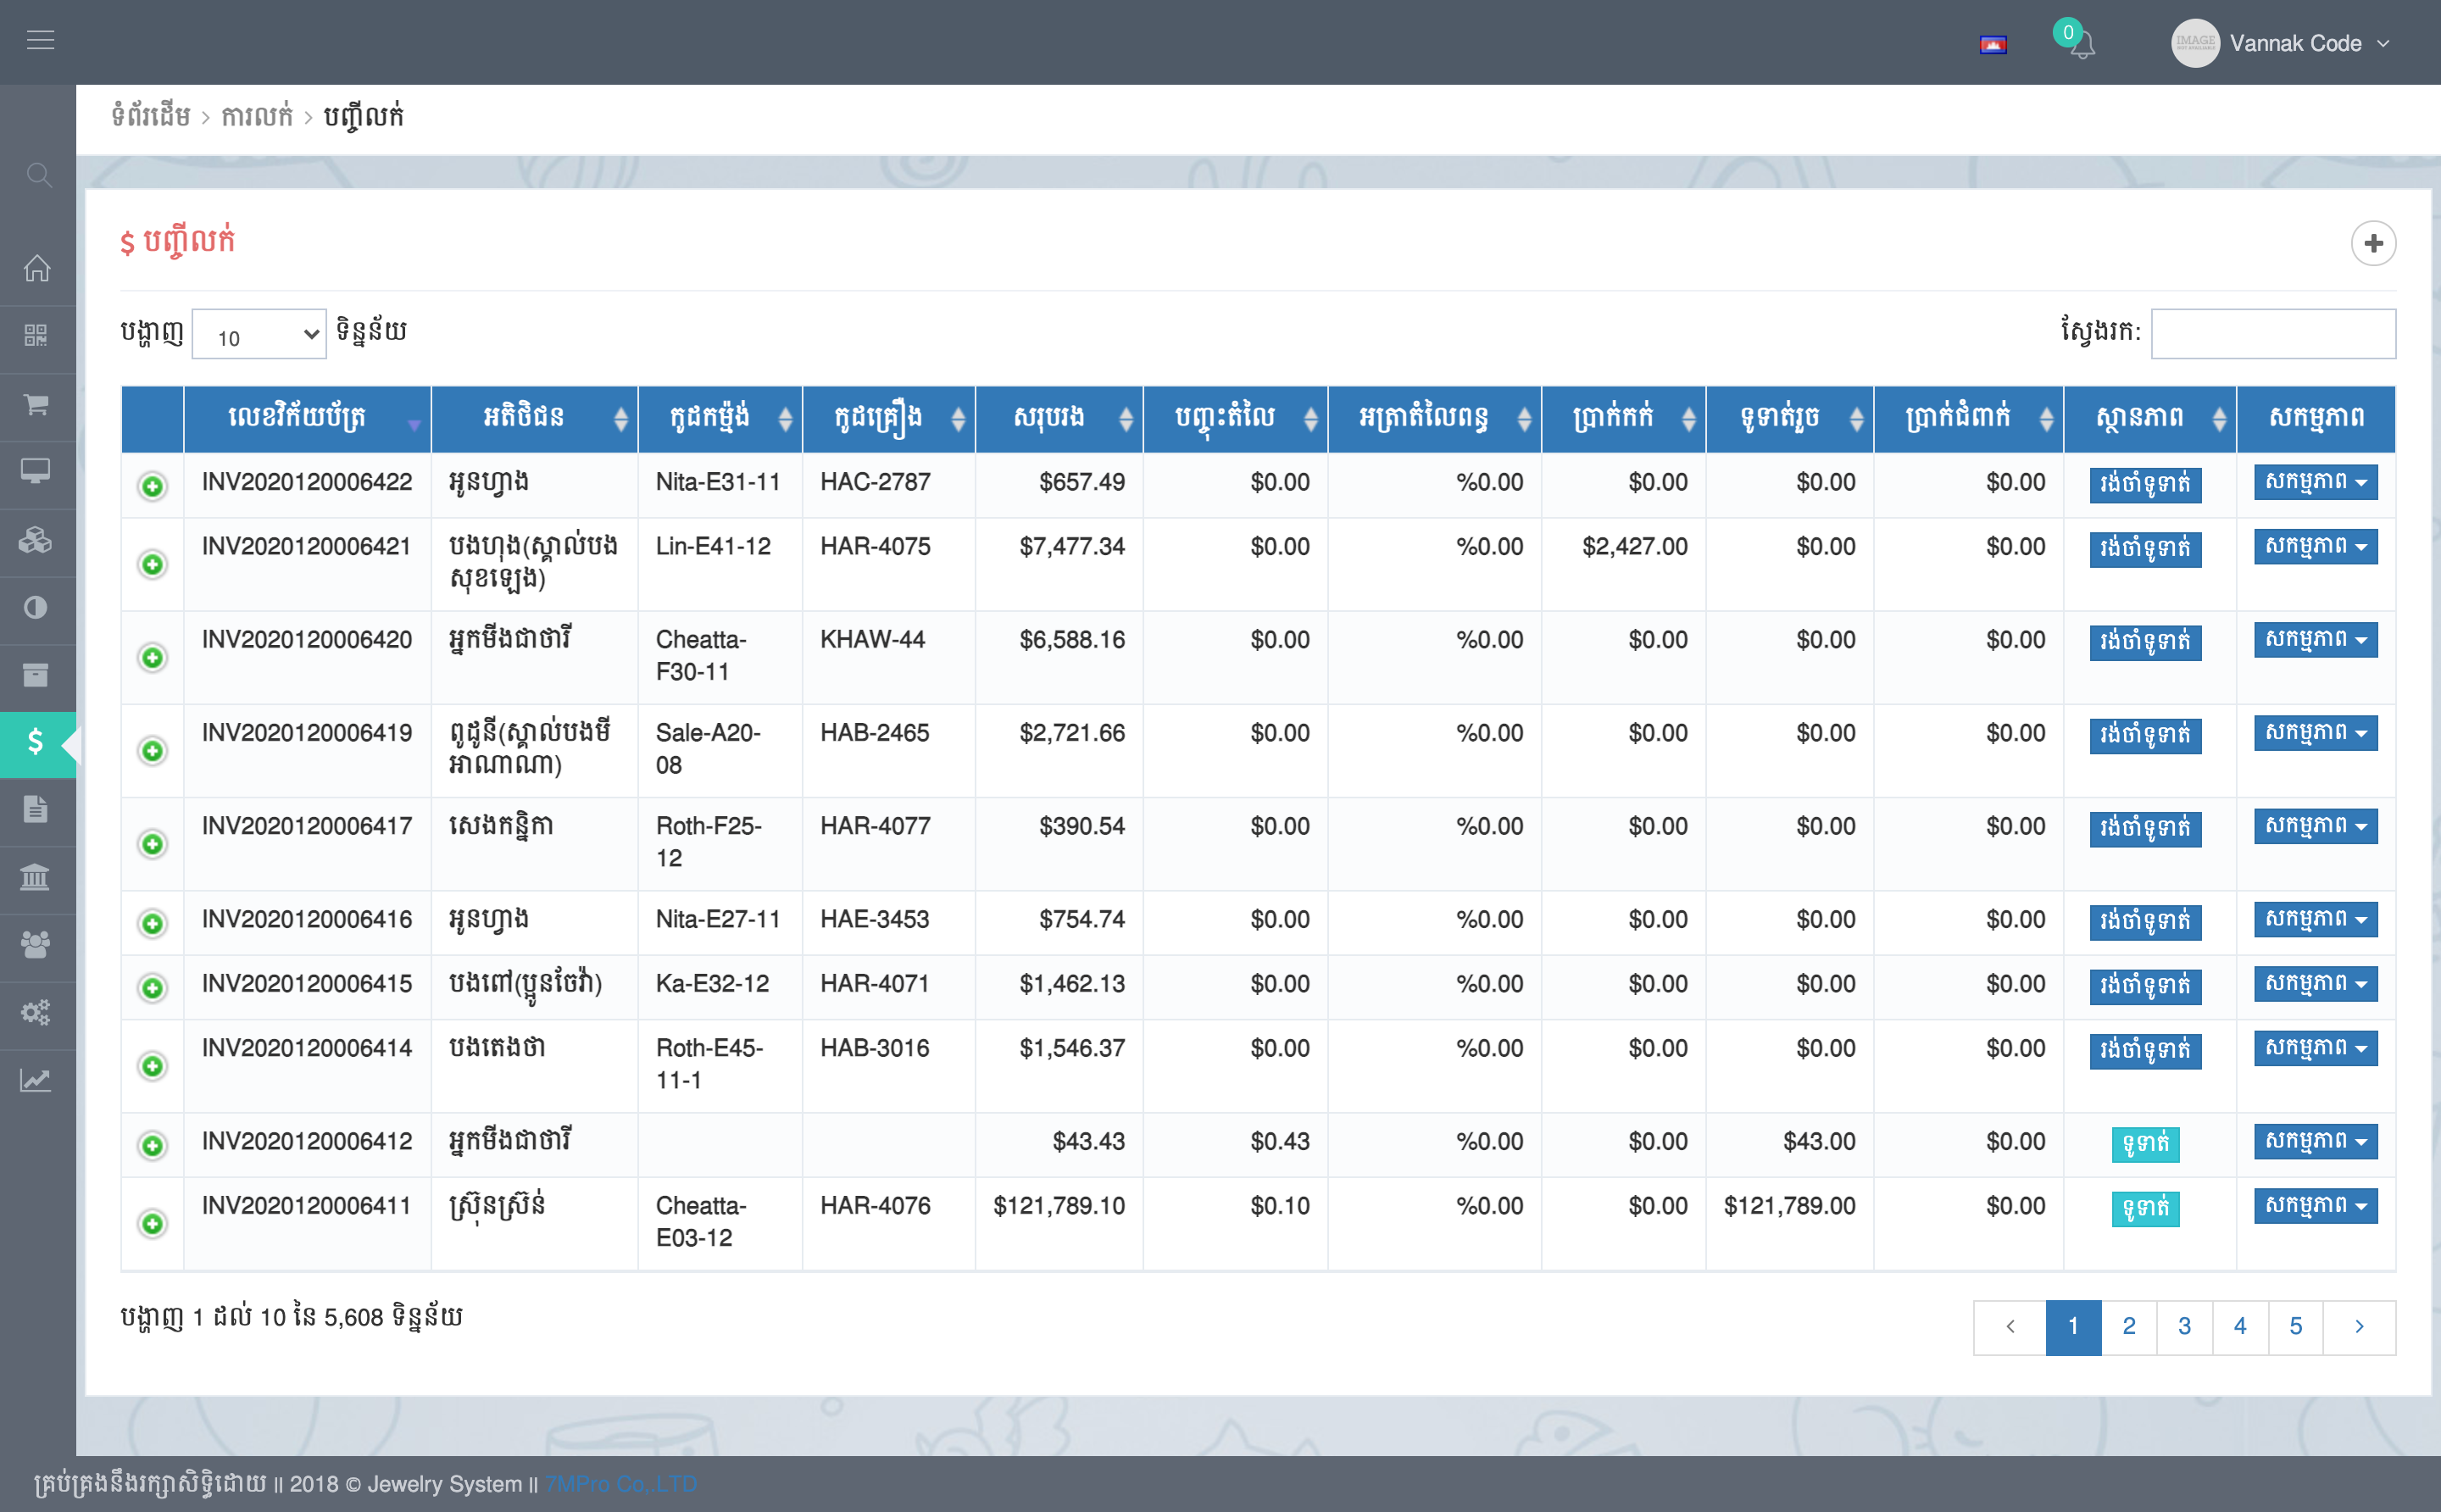Click the notification bell icon

(x=2083, y=46)
